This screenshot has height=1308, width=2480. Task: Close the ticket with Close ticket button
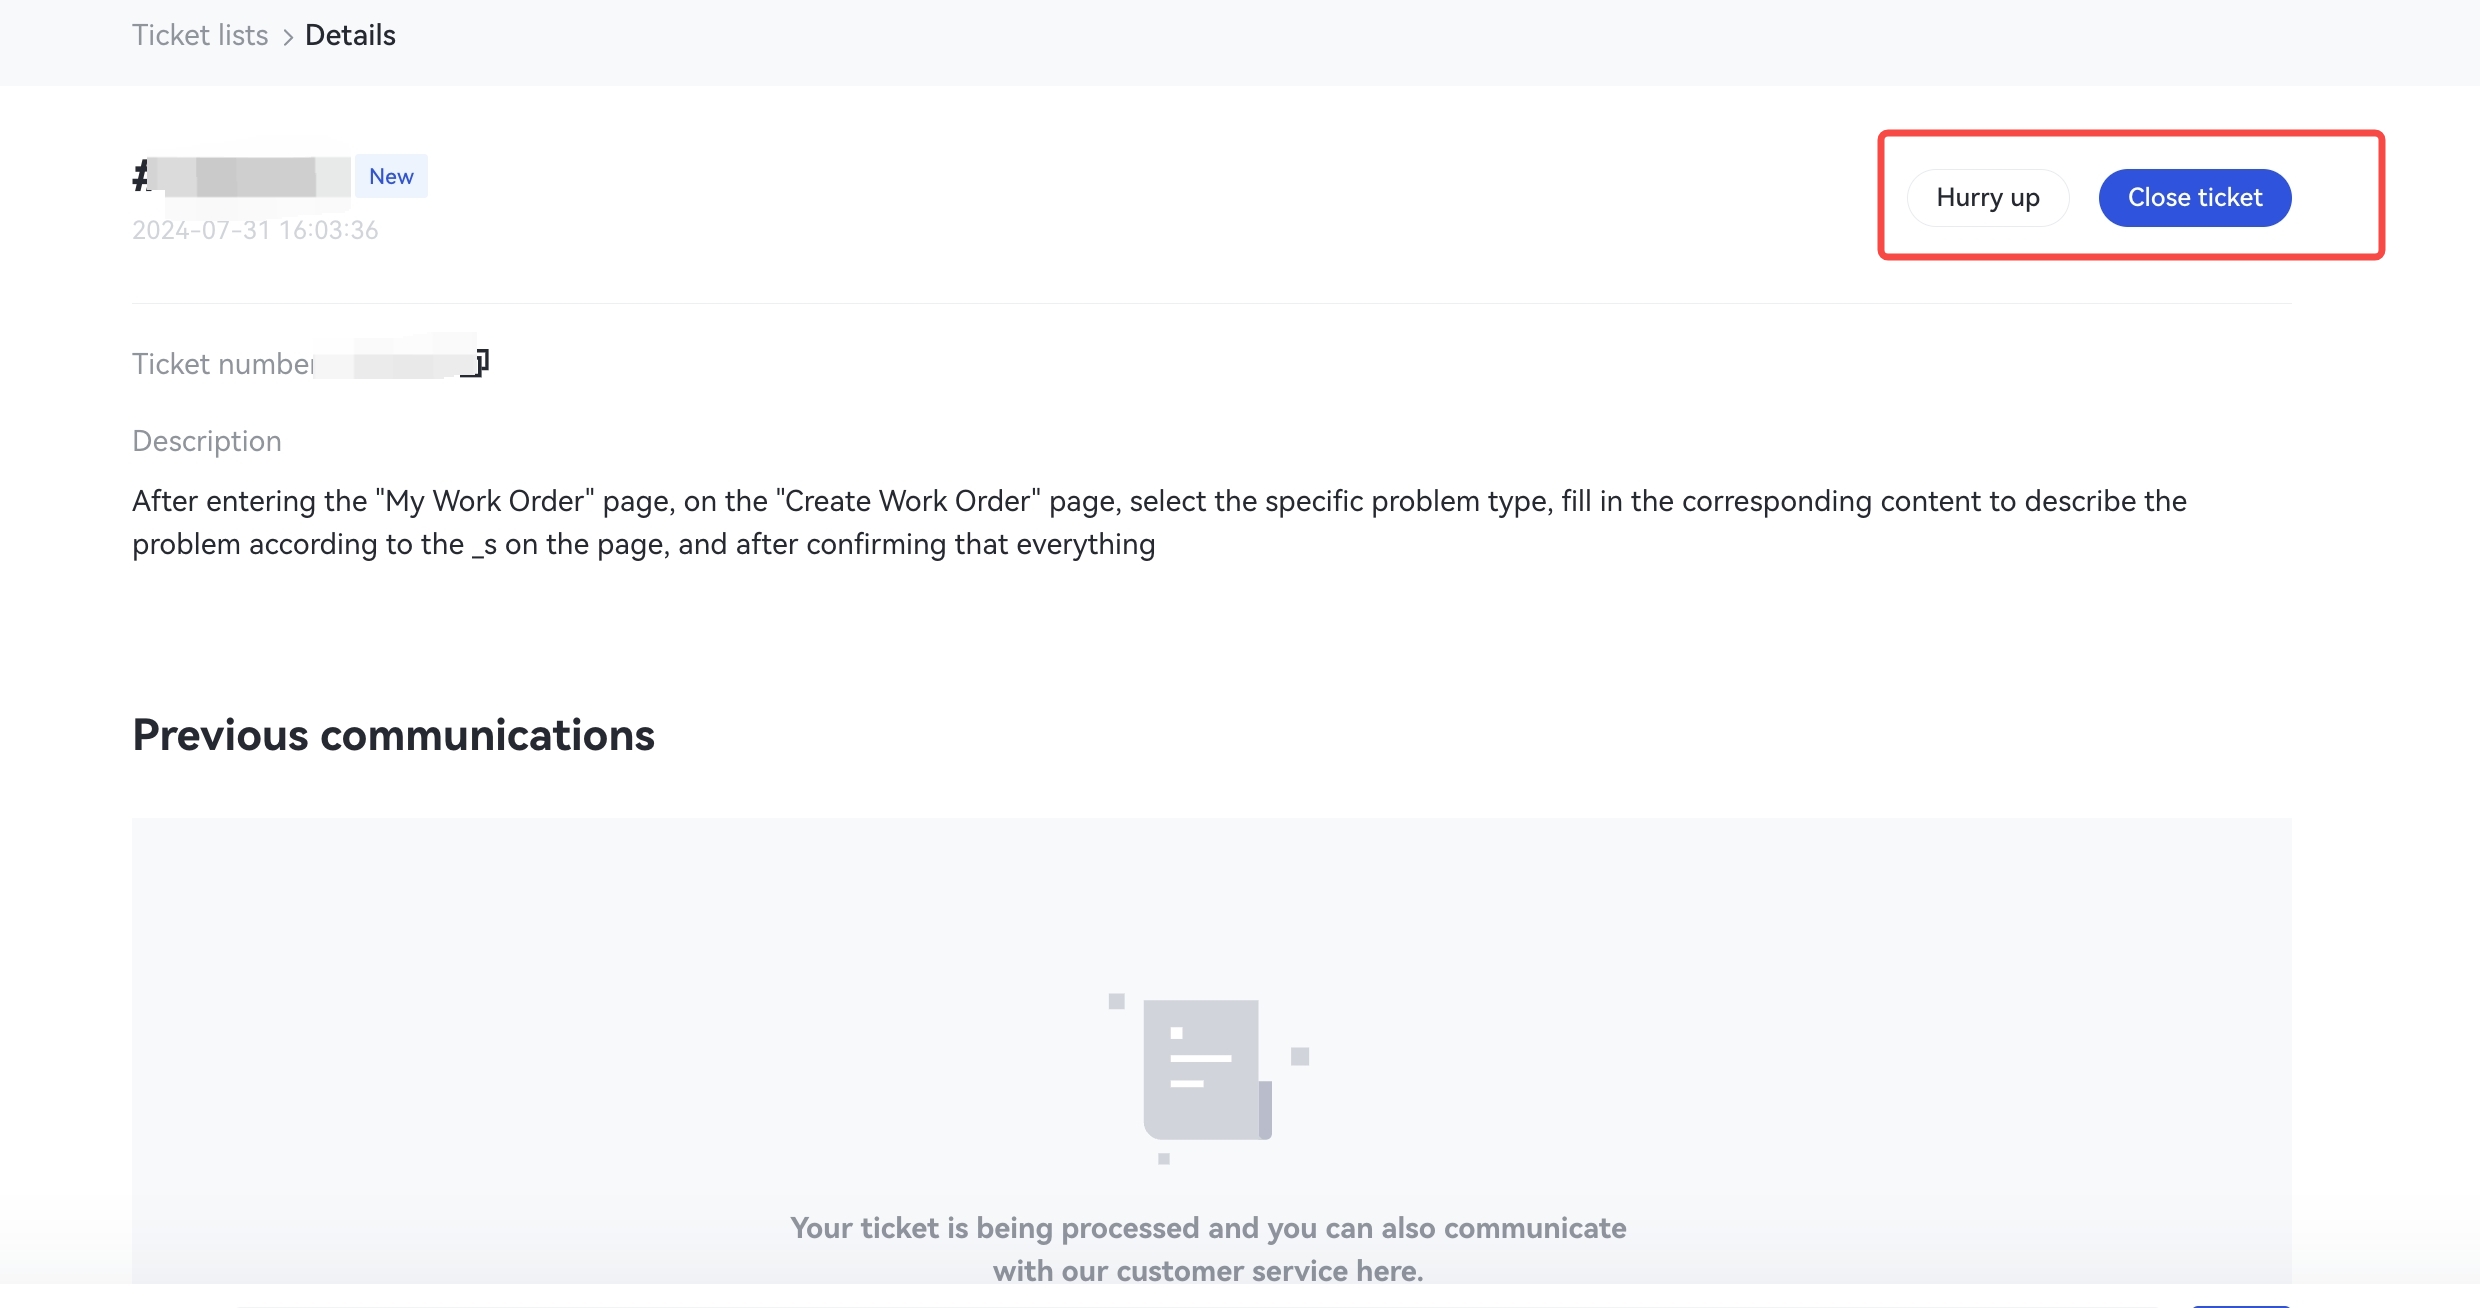2194,198
